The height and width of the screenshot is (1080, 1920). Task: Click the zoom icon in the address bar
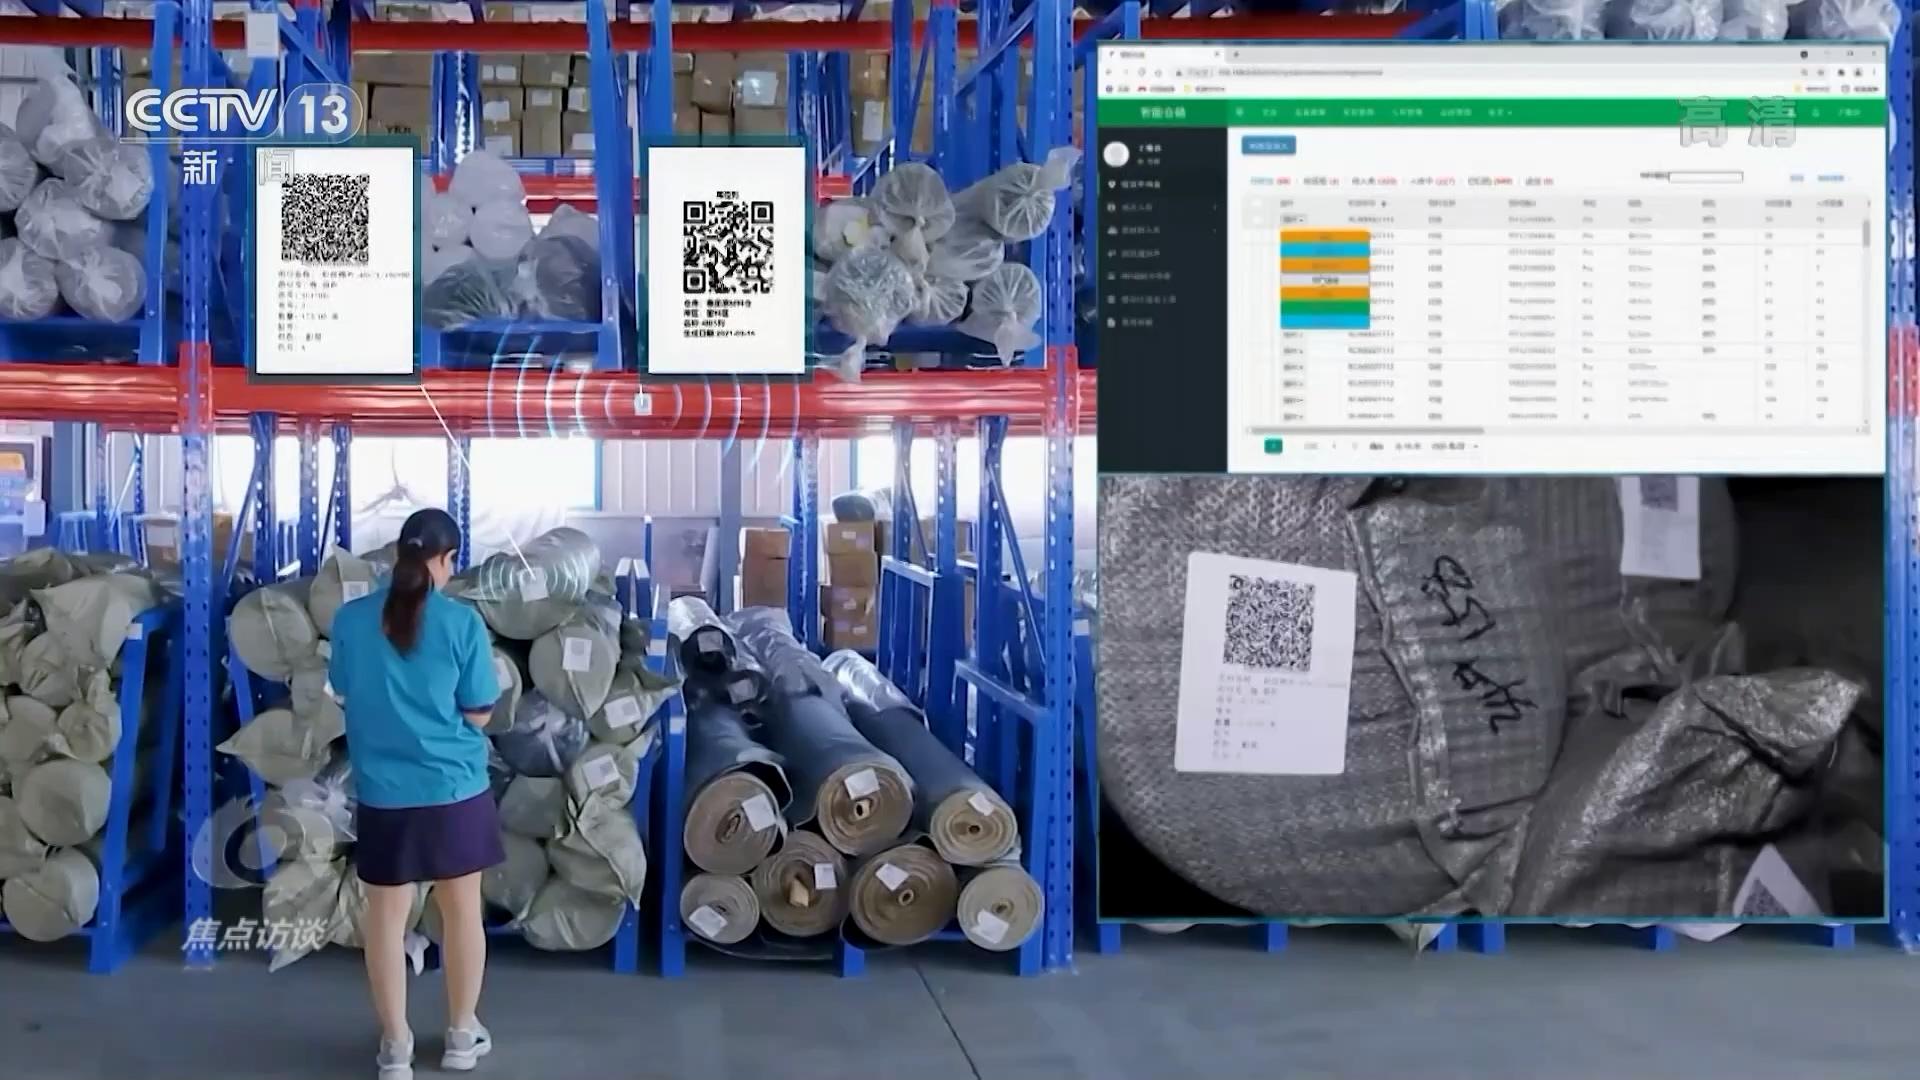pyautogui.click(x=1804, y=72)
